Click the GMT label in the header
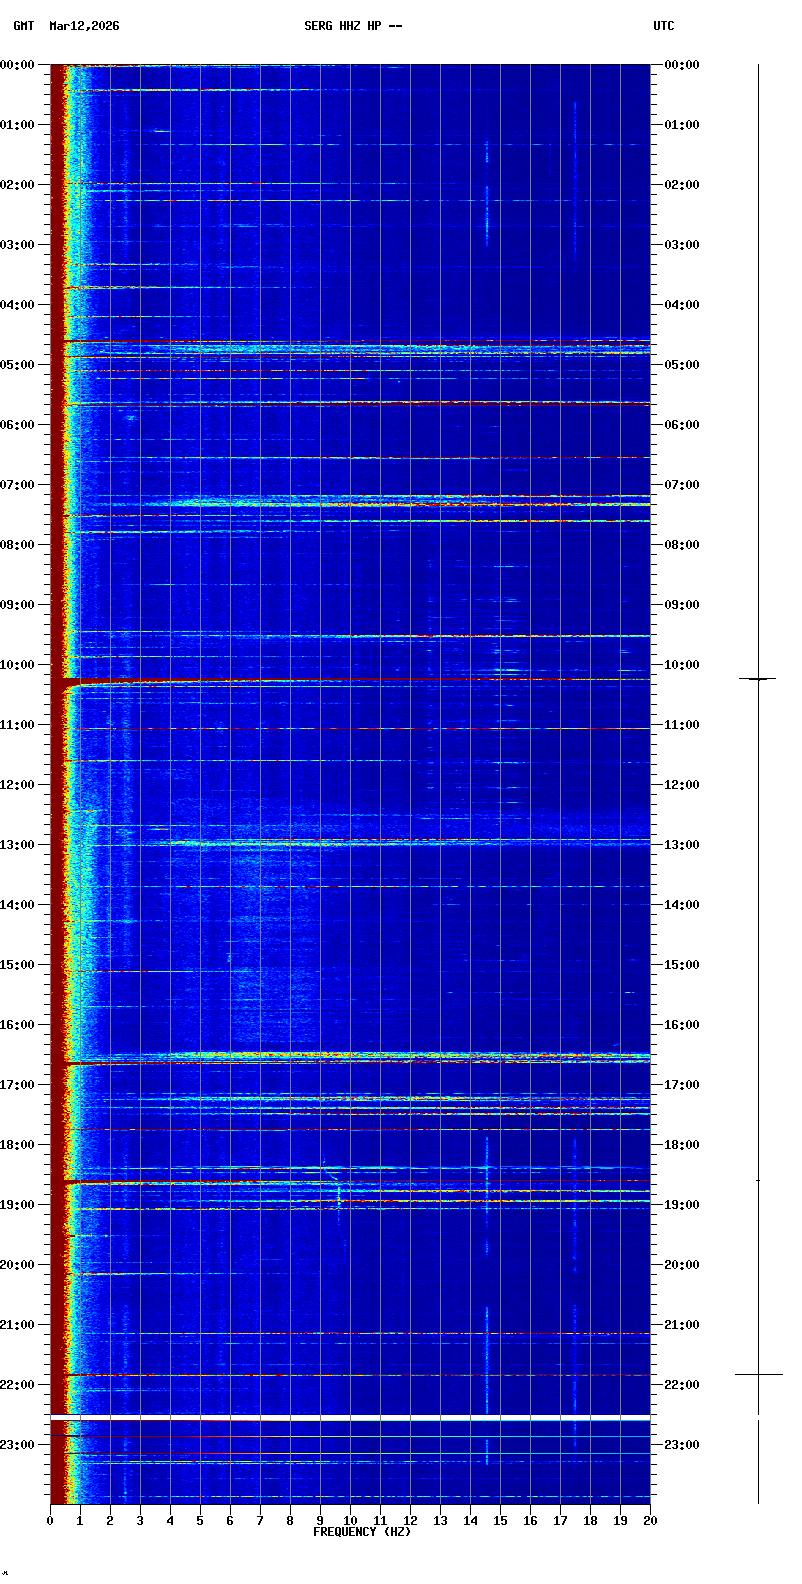This screenshot has height=1584, width=802. 23,26
